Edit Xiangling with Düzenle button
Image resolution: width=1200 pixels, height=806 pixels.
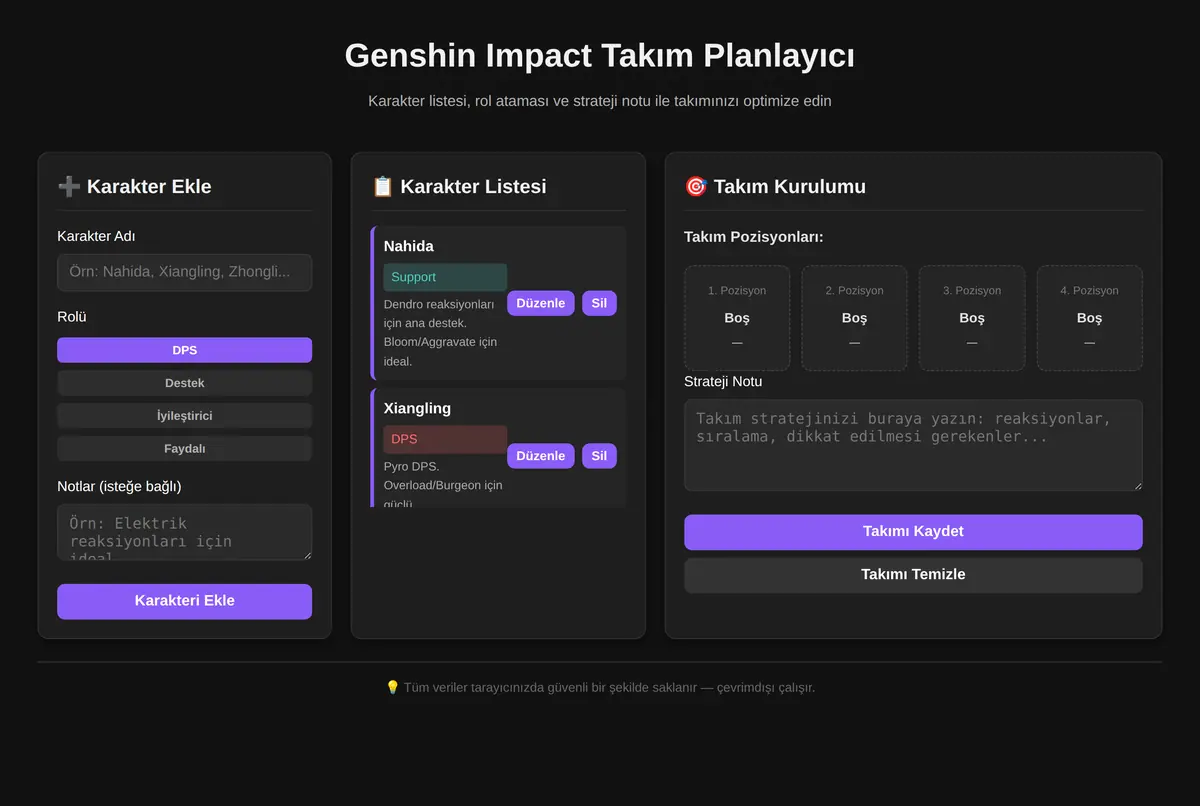click(541, 456)
